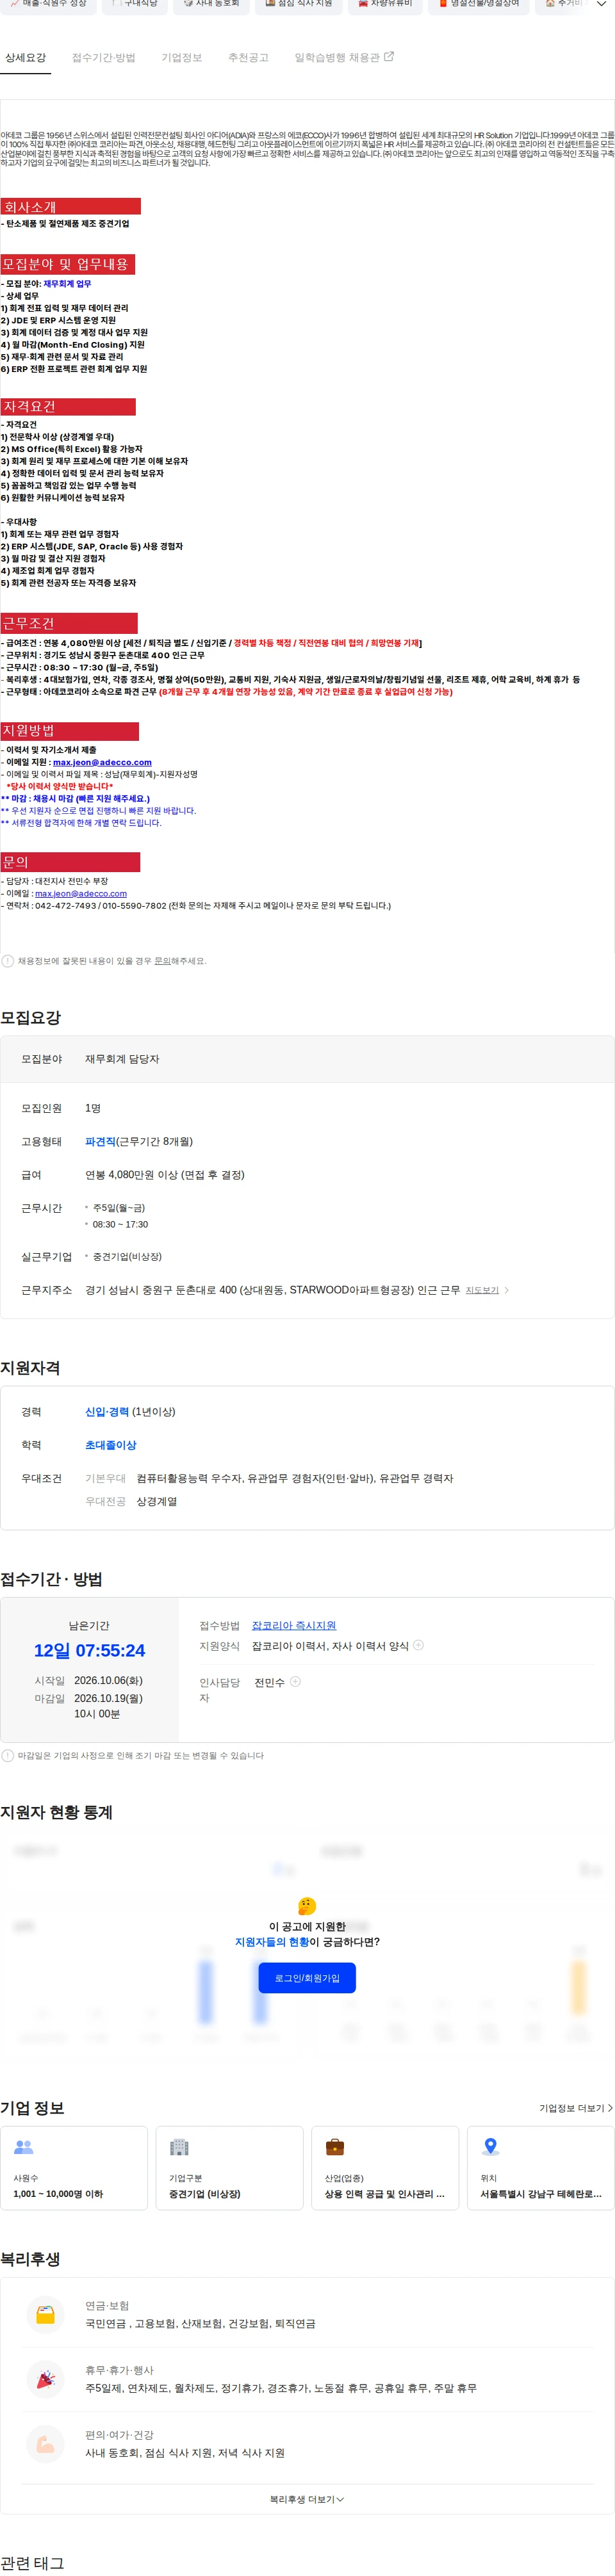The height and width of the screenshot is (2576, 615).
Task: Open the 지도보기 map link
Action: click(x=482, y=1290)
